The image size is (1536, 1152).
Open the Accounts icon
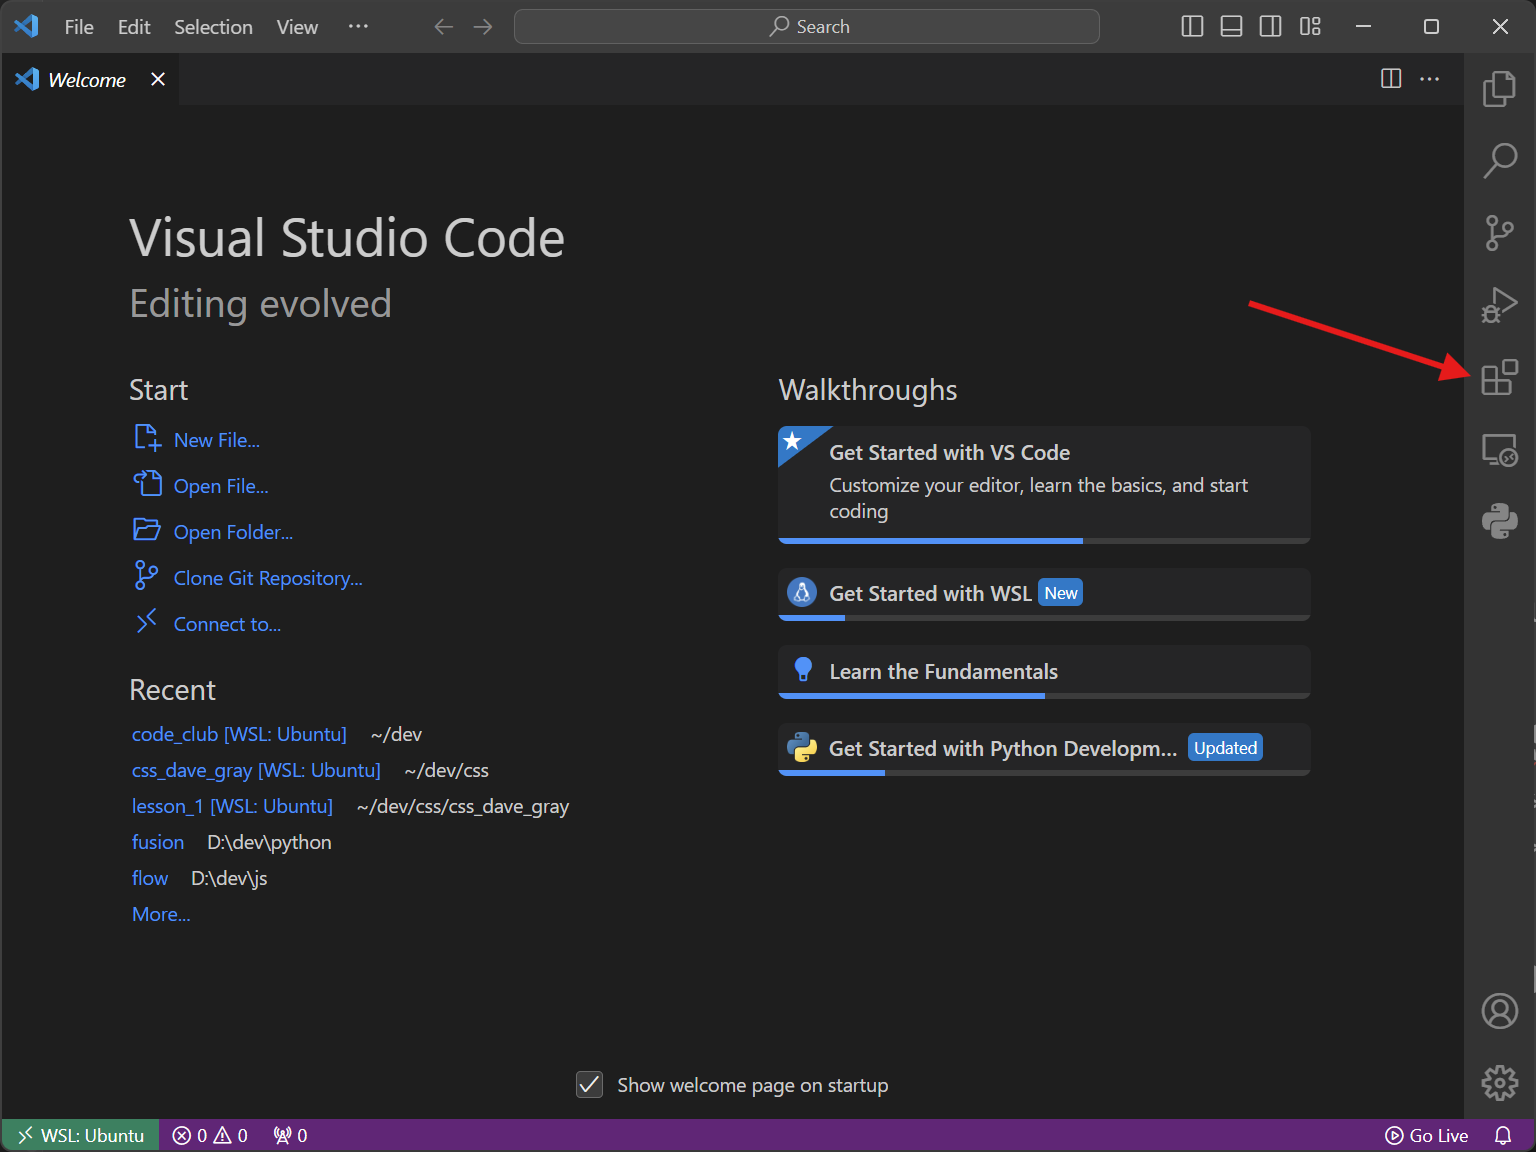(1499, 1011)
